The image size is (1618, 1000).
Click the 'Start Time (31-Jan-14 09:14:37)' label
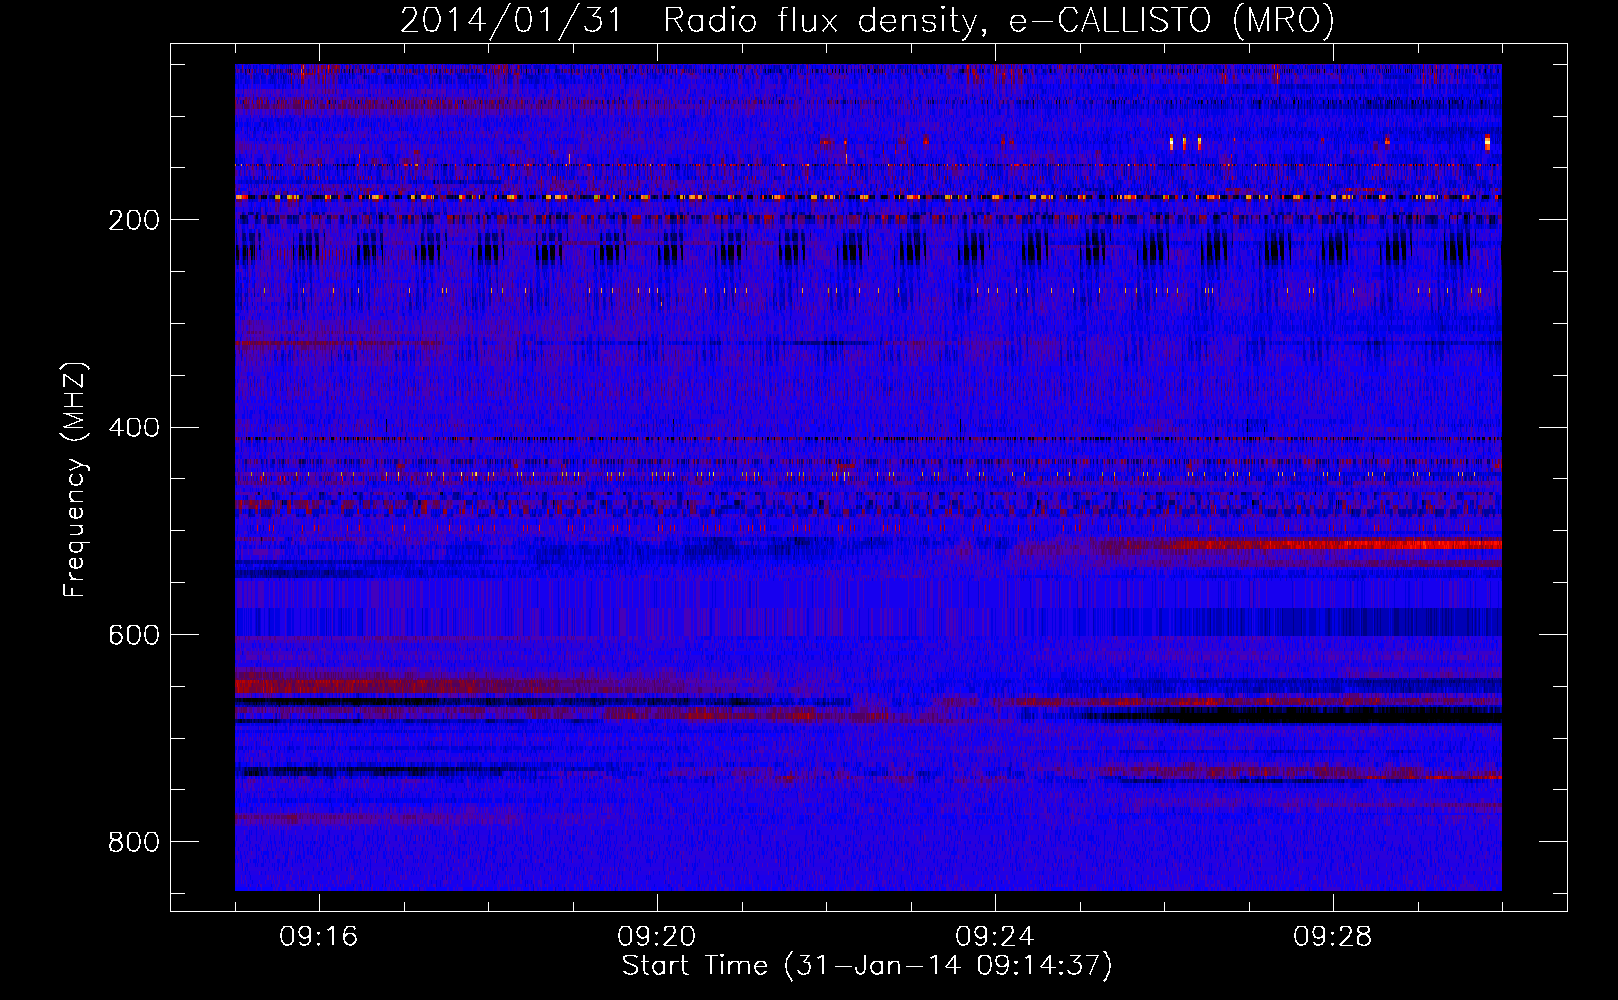(867, 966)
